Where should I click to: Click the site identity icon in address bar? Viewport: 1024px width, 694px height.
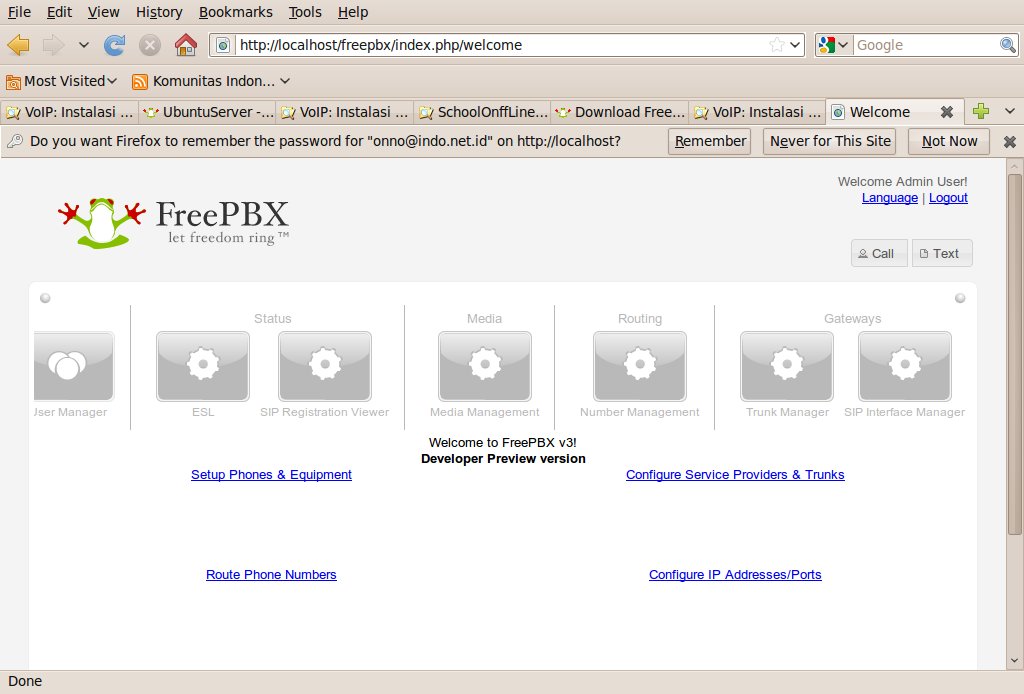pos(223,45)
